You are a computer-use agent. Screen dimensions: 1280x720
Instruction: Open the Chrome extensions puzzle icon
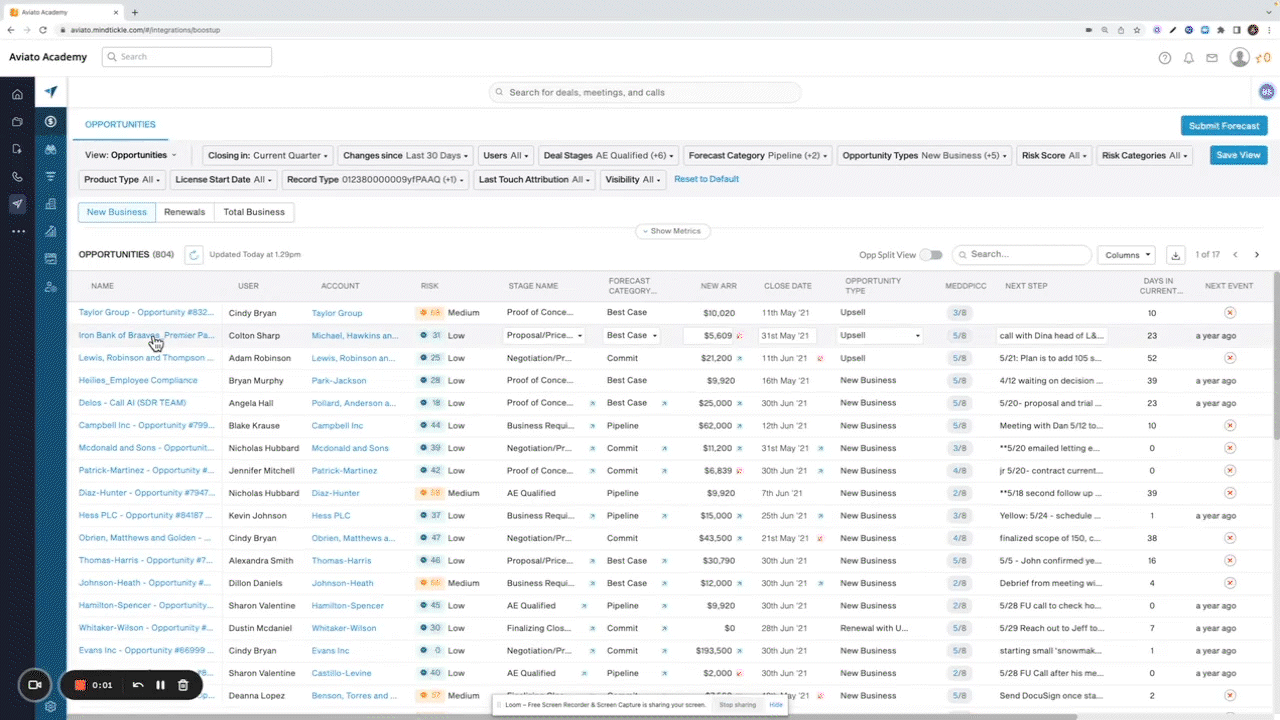pos(1220,30)
